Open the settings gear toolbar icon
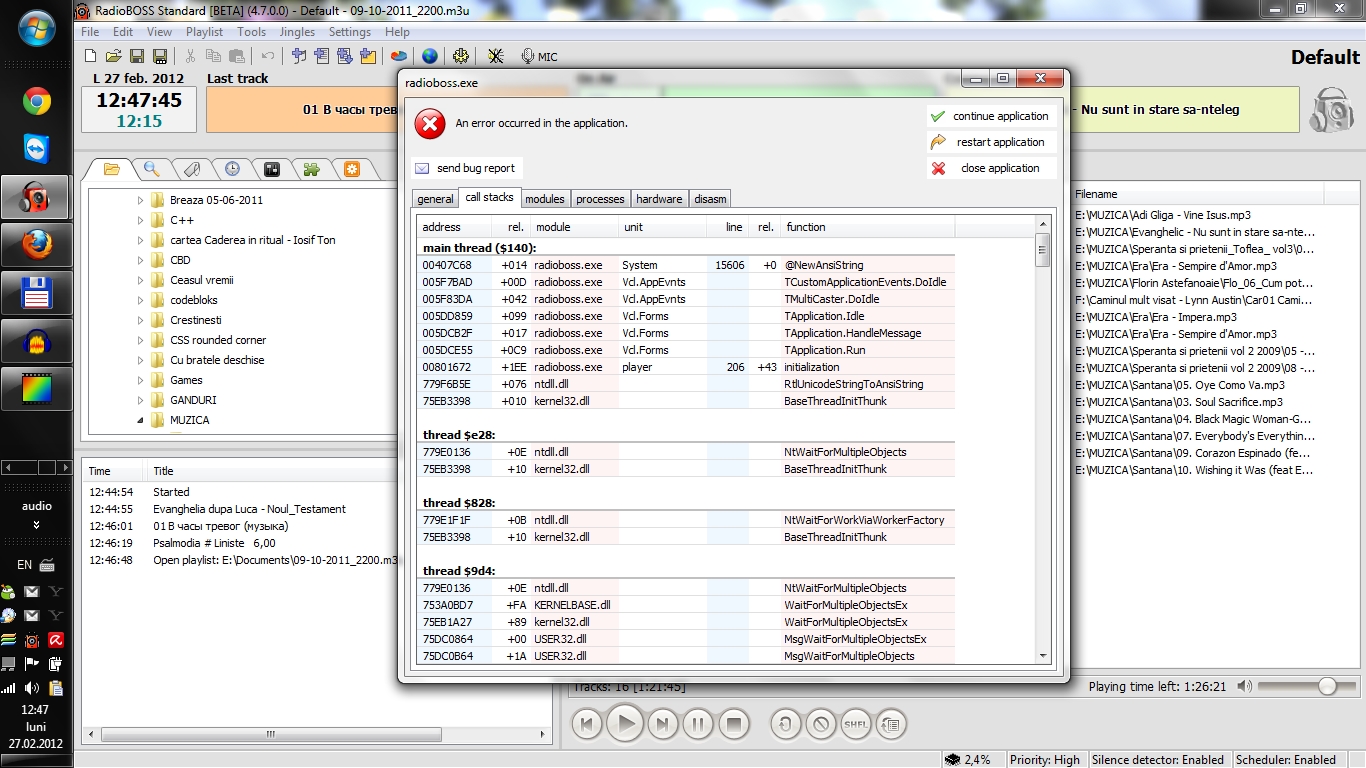The width and height of the screenshot is (1366, 768). [x=461, y=56]
